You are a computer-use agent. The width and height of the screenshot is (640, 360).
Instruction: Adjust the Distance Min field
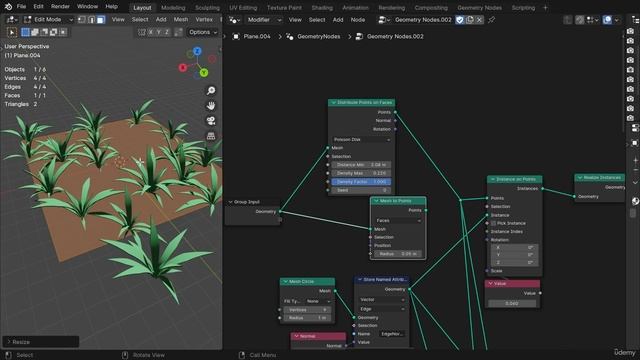(x=361, y=164)
